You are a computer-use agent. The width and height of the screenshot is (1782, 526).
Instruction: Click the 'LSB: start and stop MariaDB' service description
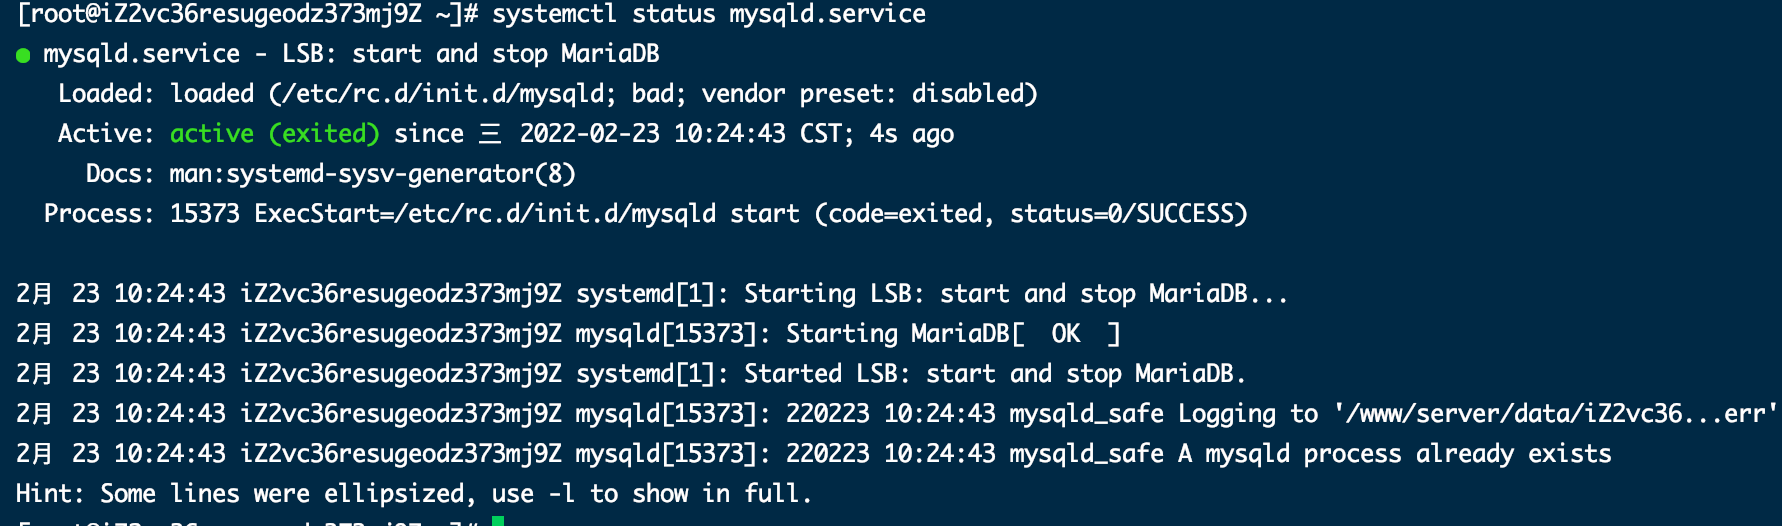471,54
